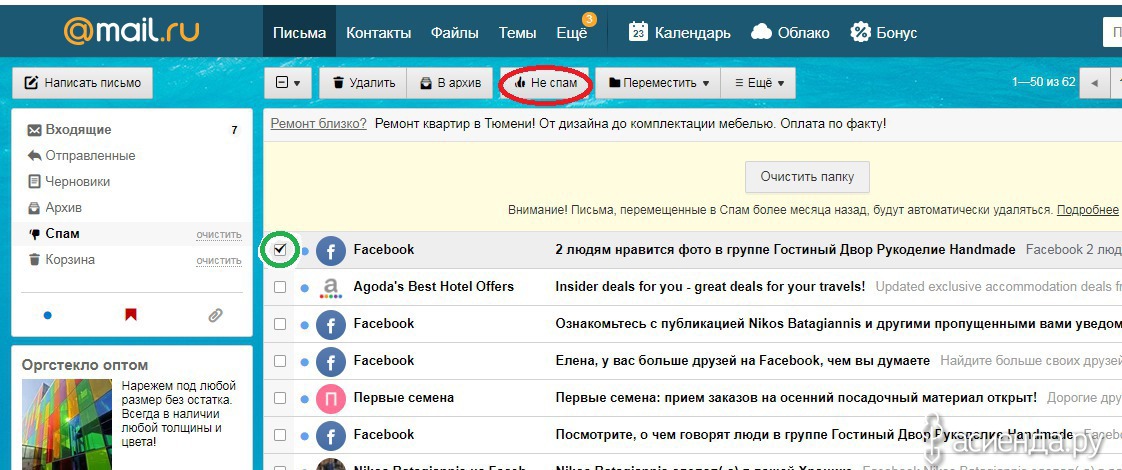Toggle unread dot on '2 людям нравится' email
Screen dimensions: 1122x470
click(304, 250)
